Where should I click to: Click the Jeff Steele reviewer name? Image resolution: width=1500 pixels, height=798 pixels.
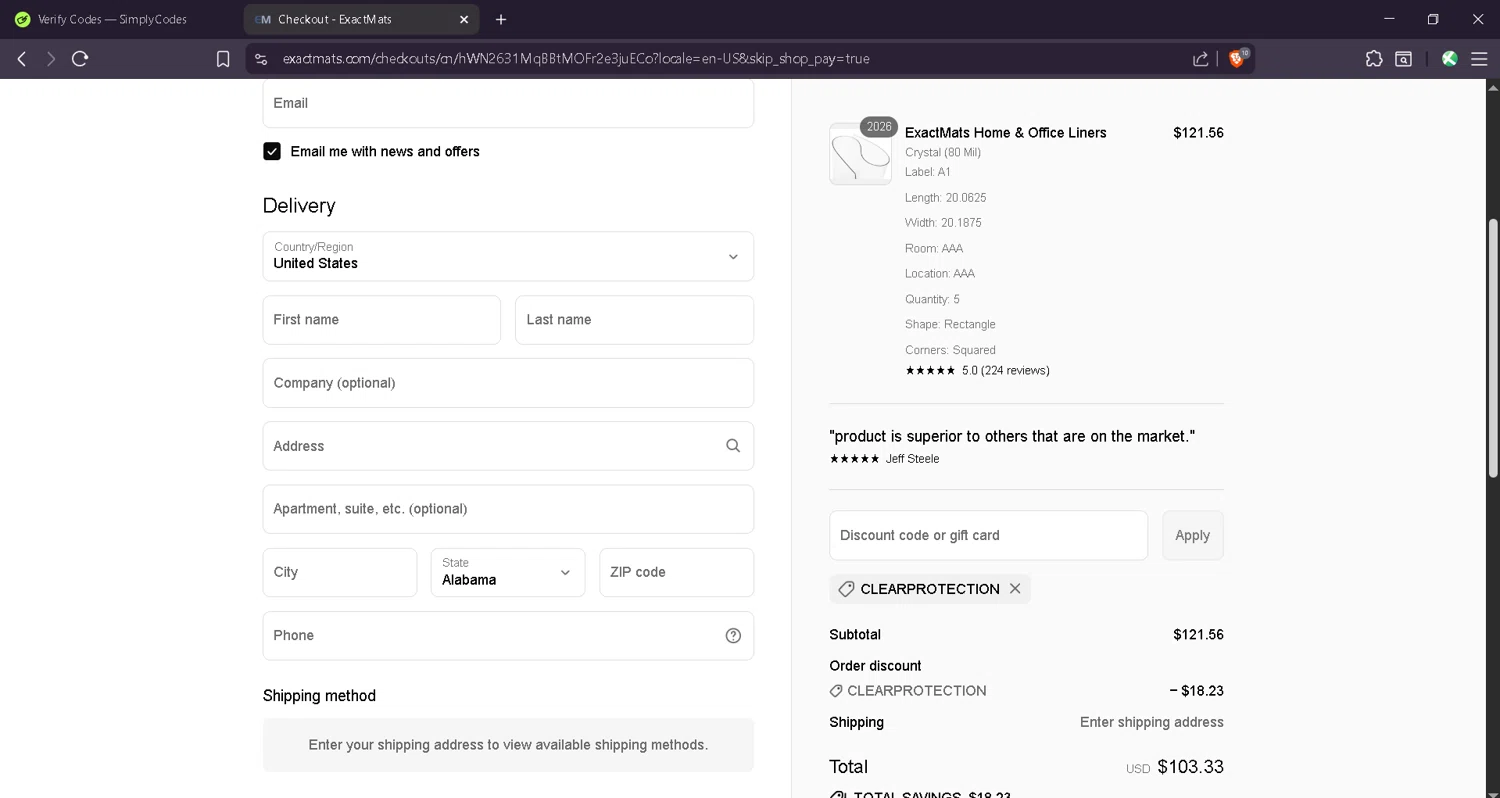click(912, 459)
